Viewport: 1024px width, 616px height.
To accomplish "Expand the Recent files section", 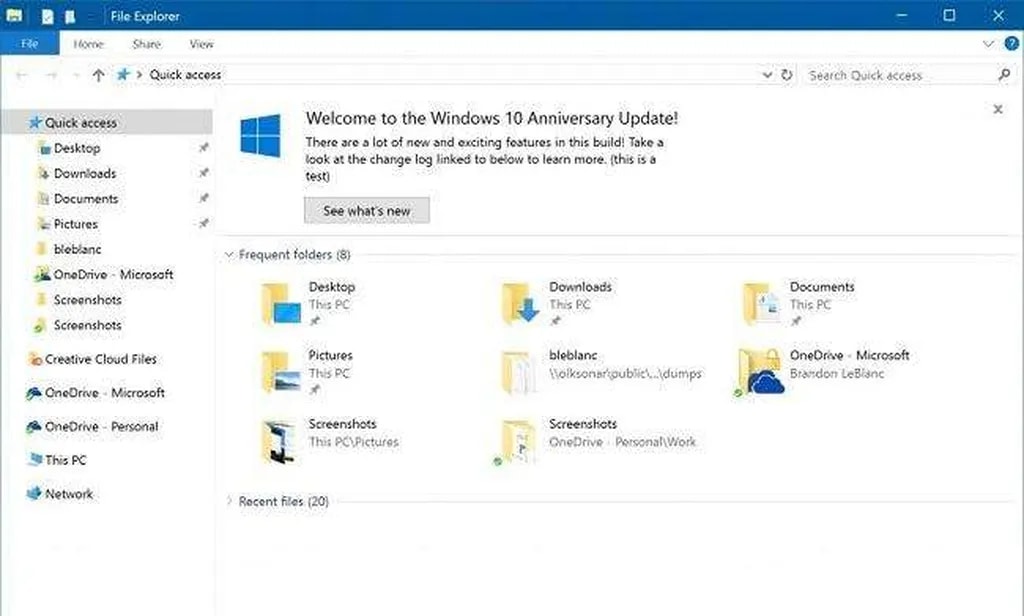I will tap(229, 501).
